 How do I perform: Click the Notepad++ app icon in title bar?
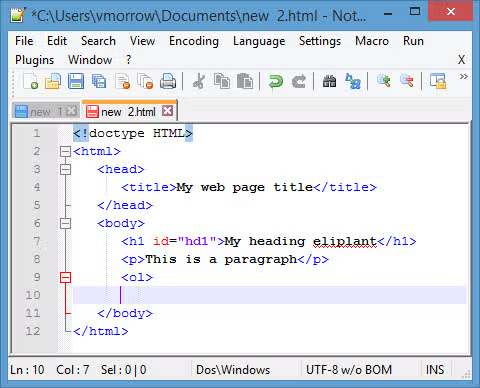tap(18, 15)
